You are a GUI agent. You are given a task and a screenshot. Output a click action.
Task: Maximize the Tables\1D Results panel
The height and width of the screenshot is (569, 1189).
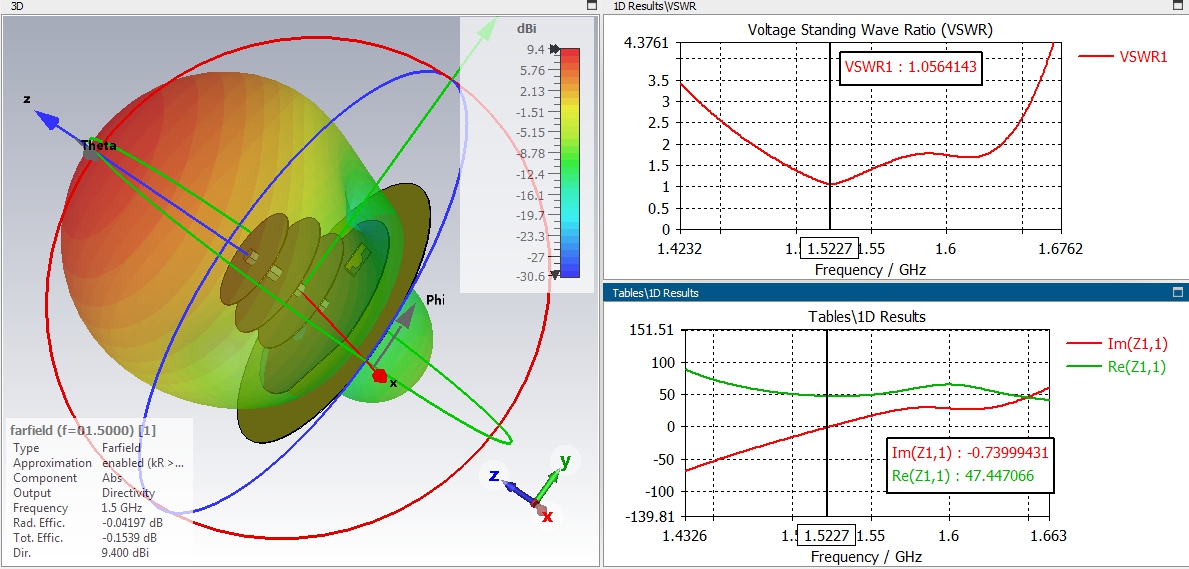pyautogui.click(x=1178, y=292)
